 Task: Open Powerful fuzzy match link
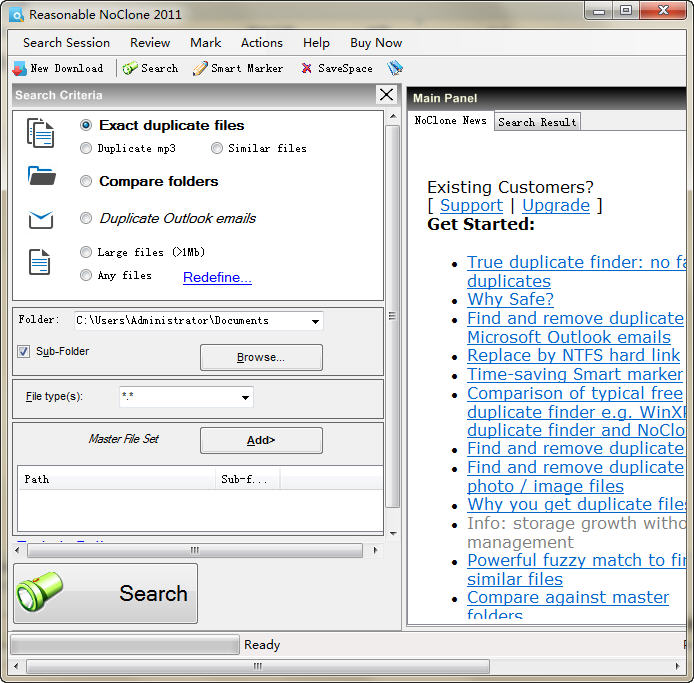point(576,569)
